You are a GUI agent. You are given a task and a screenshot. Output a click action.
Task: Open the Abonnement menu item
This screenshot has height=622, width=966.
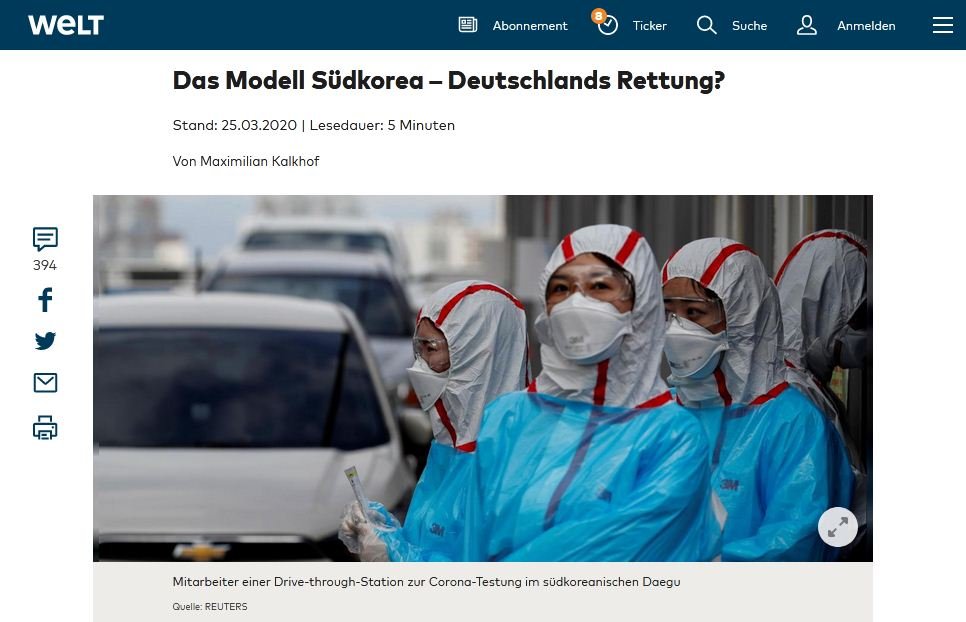[530, 26]
